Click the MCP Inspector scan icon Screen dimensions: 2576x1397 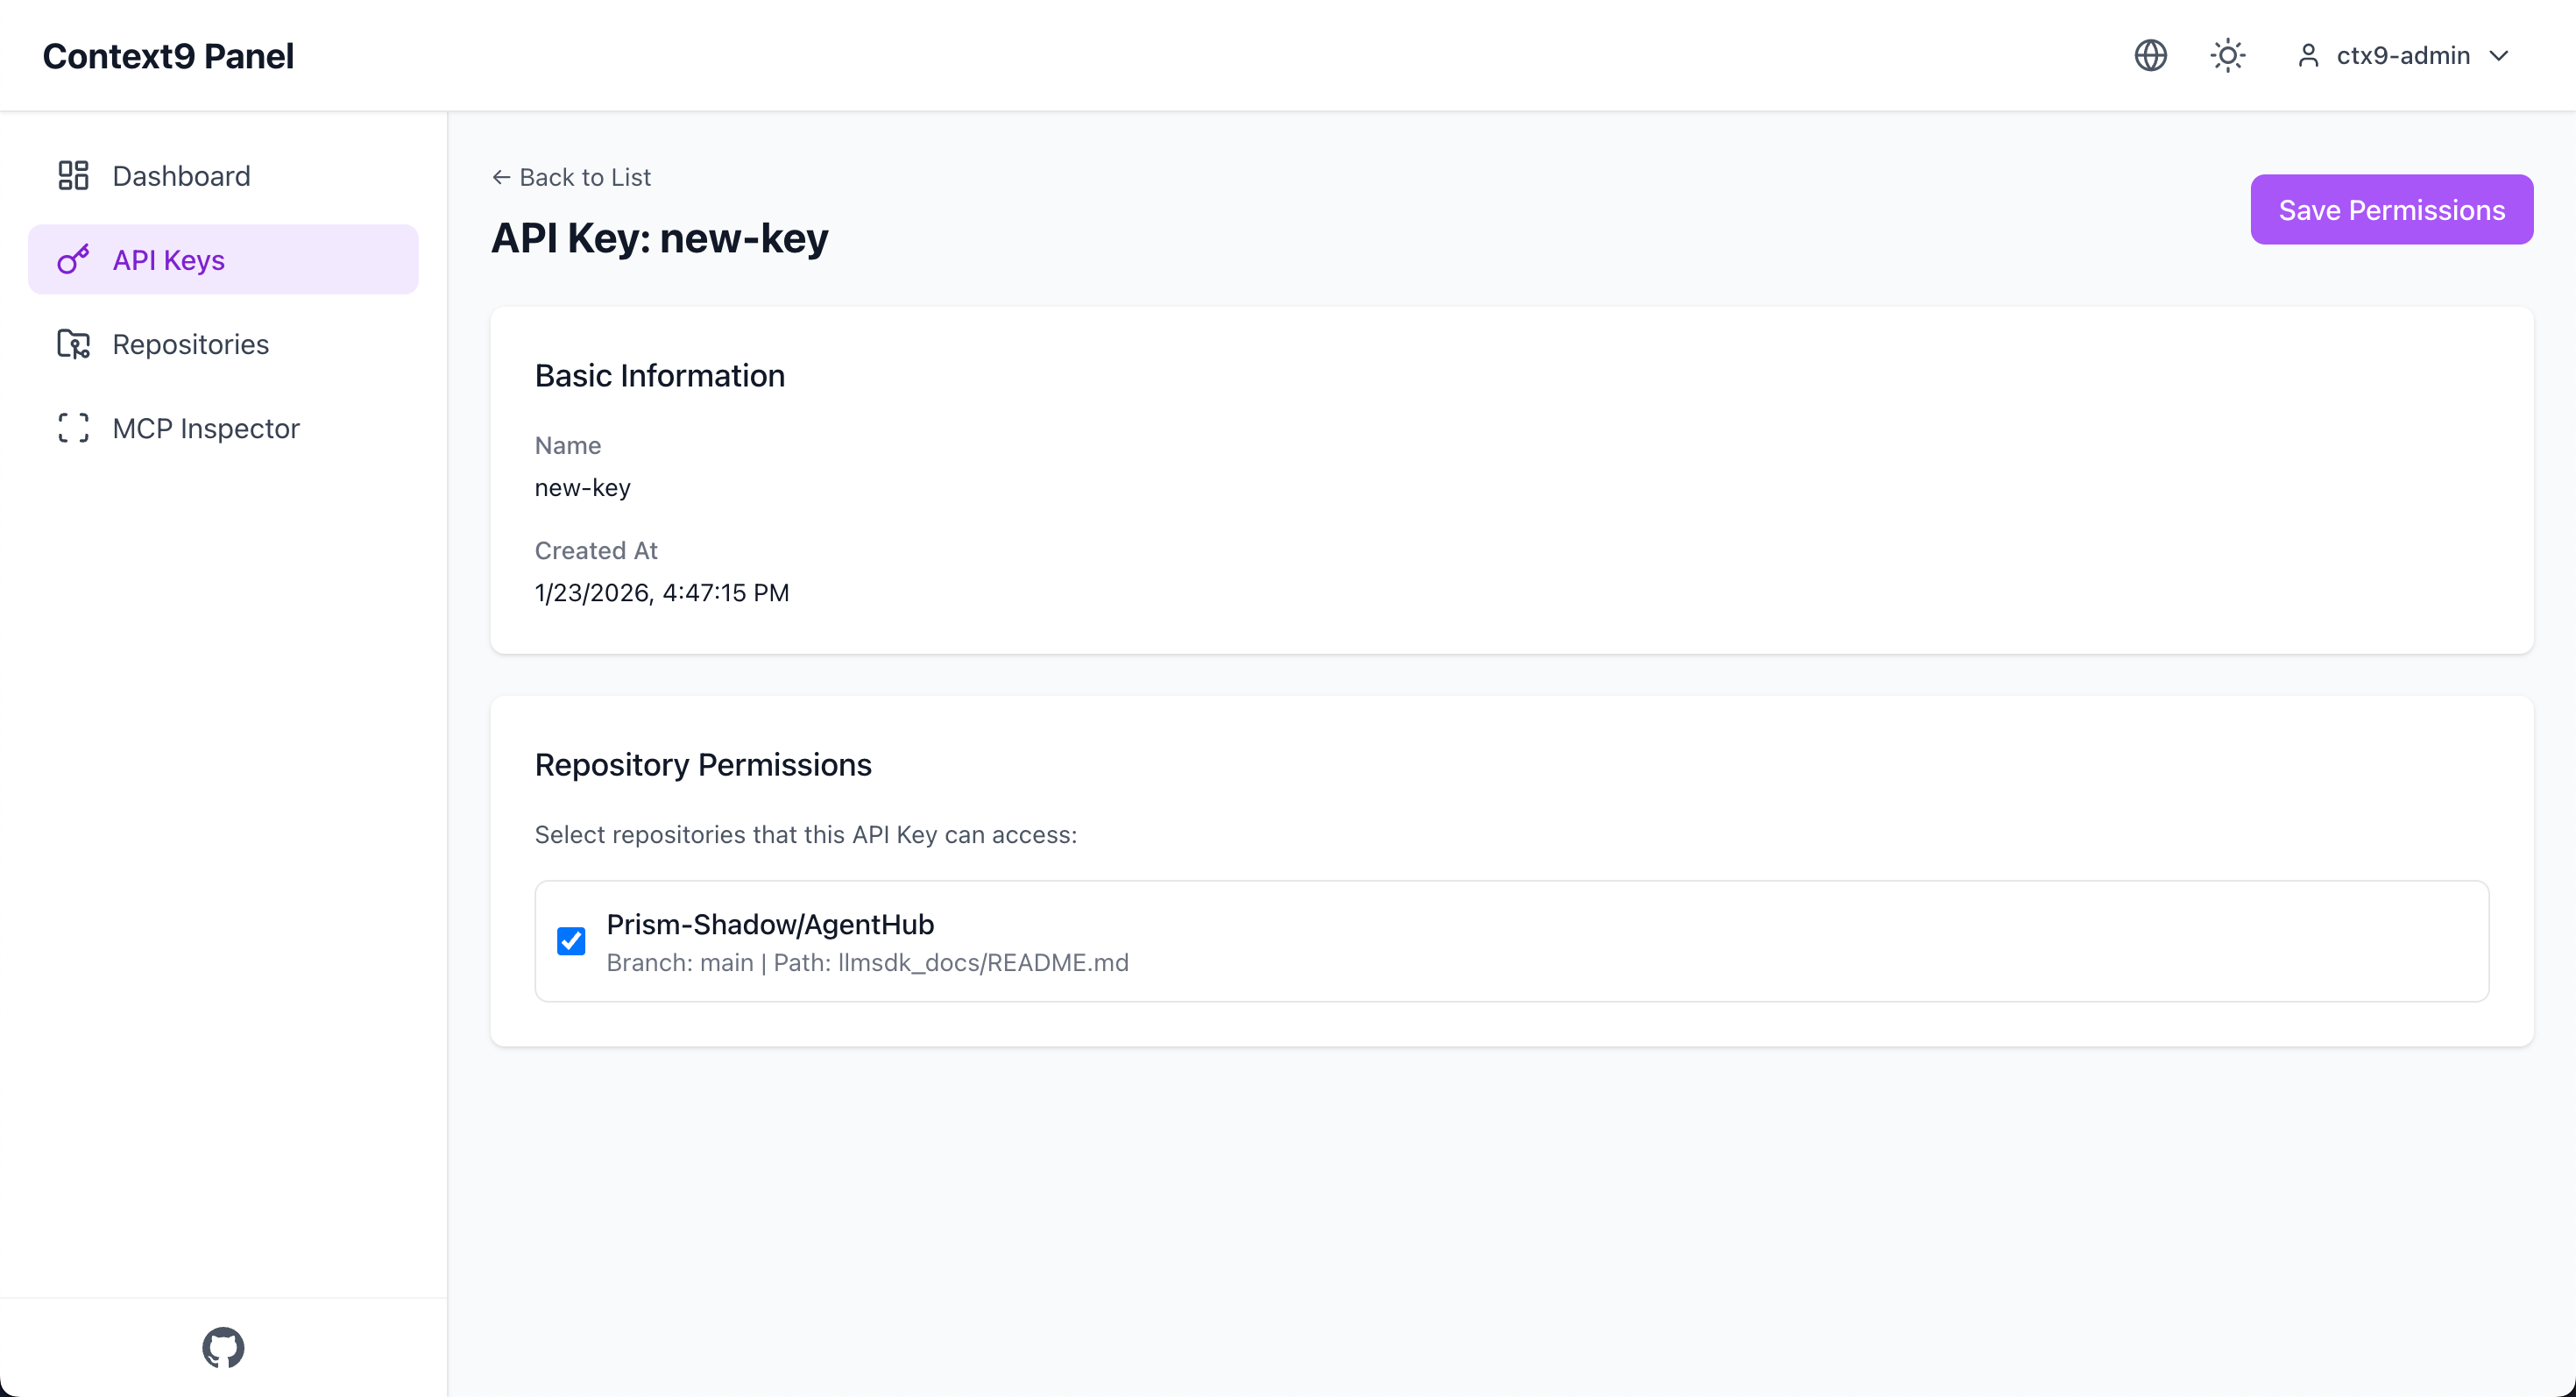(73, 428)
